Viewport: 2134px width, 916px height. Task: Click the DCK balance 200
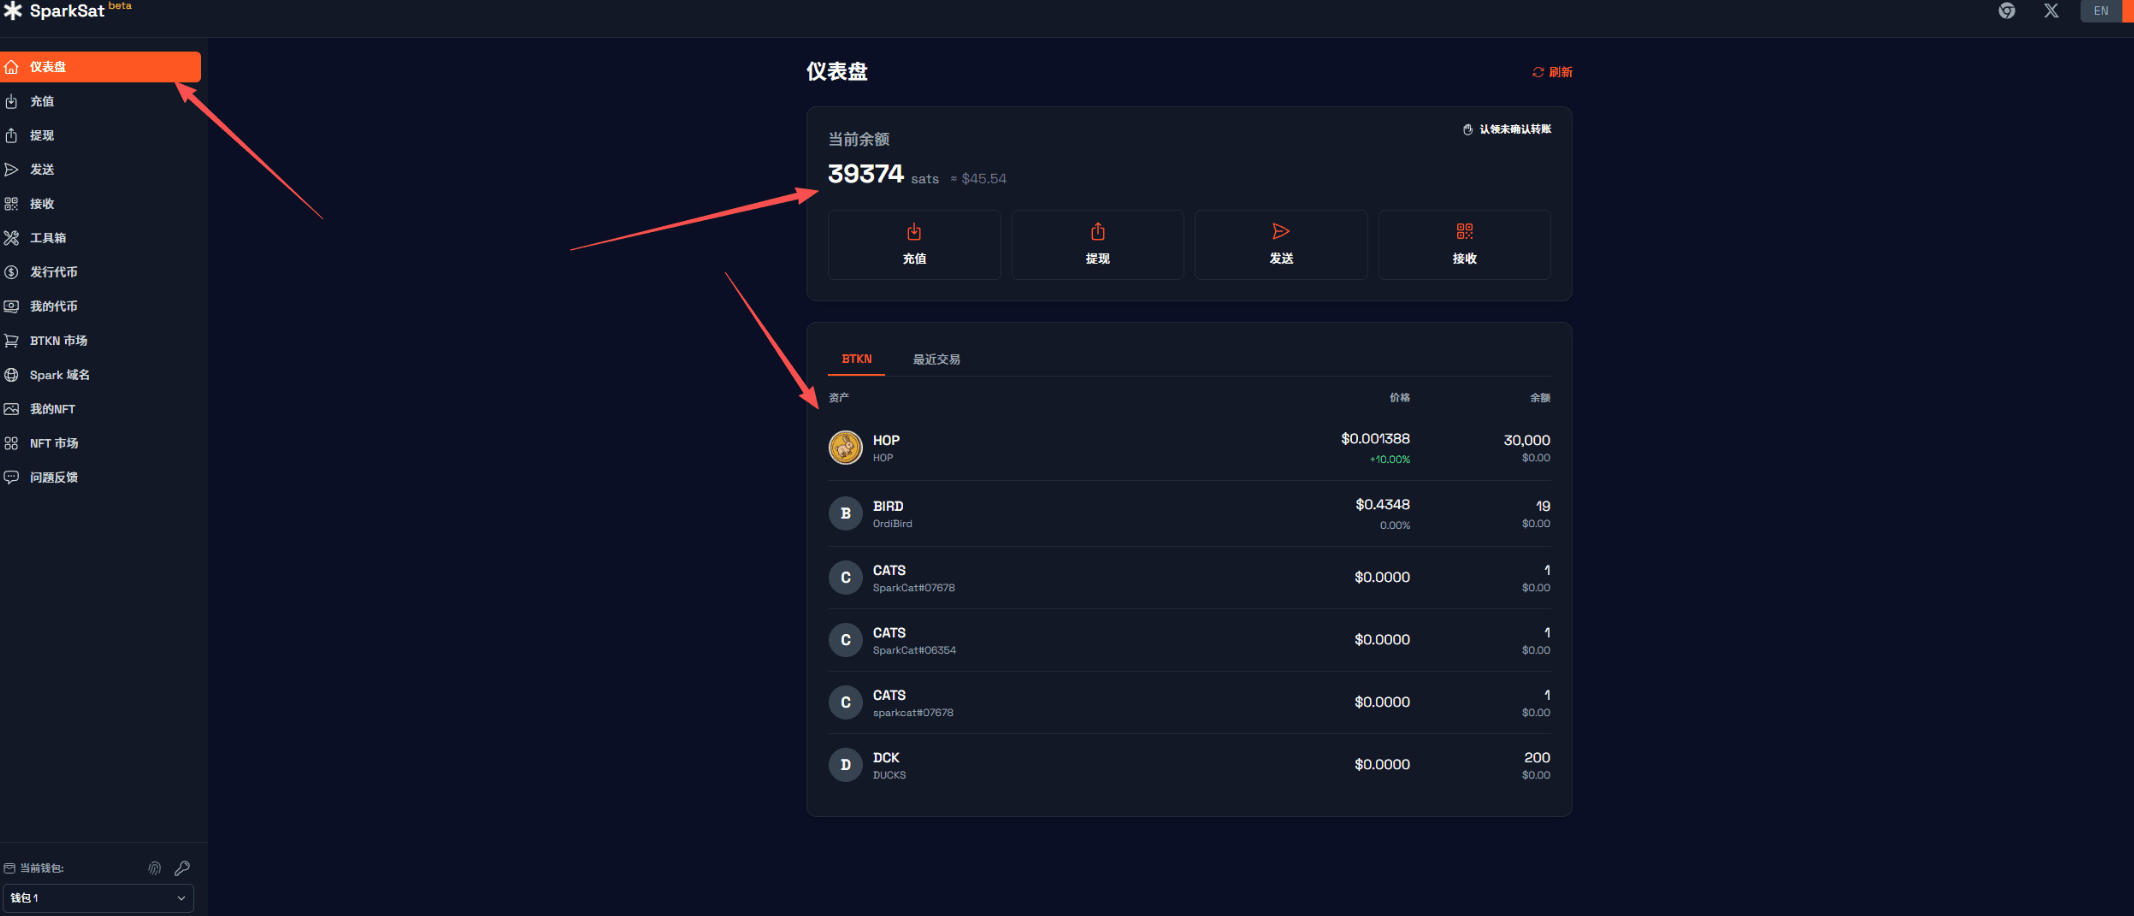(x=1537, y=758)
